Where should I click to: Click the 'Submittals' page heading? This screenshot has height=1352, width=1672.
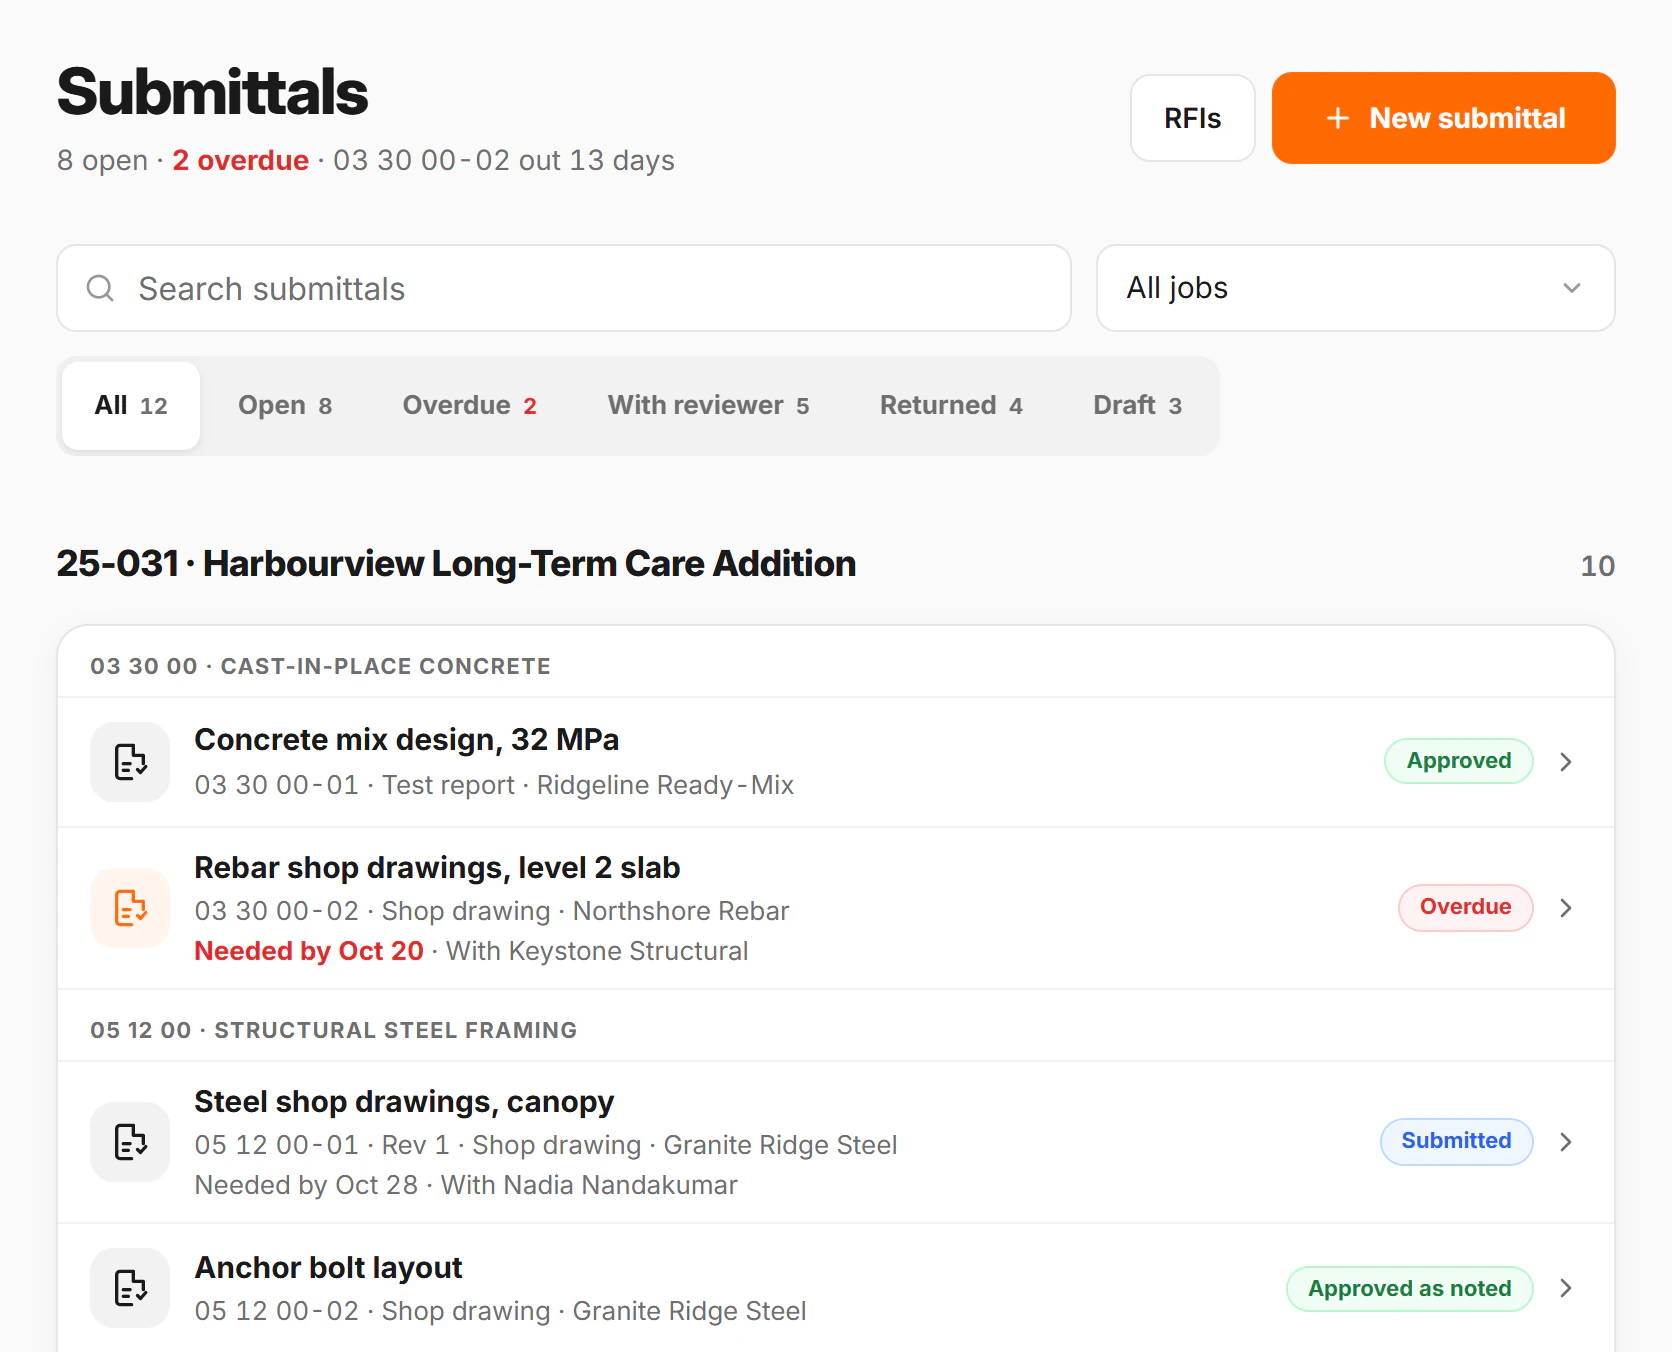point(212,92)
